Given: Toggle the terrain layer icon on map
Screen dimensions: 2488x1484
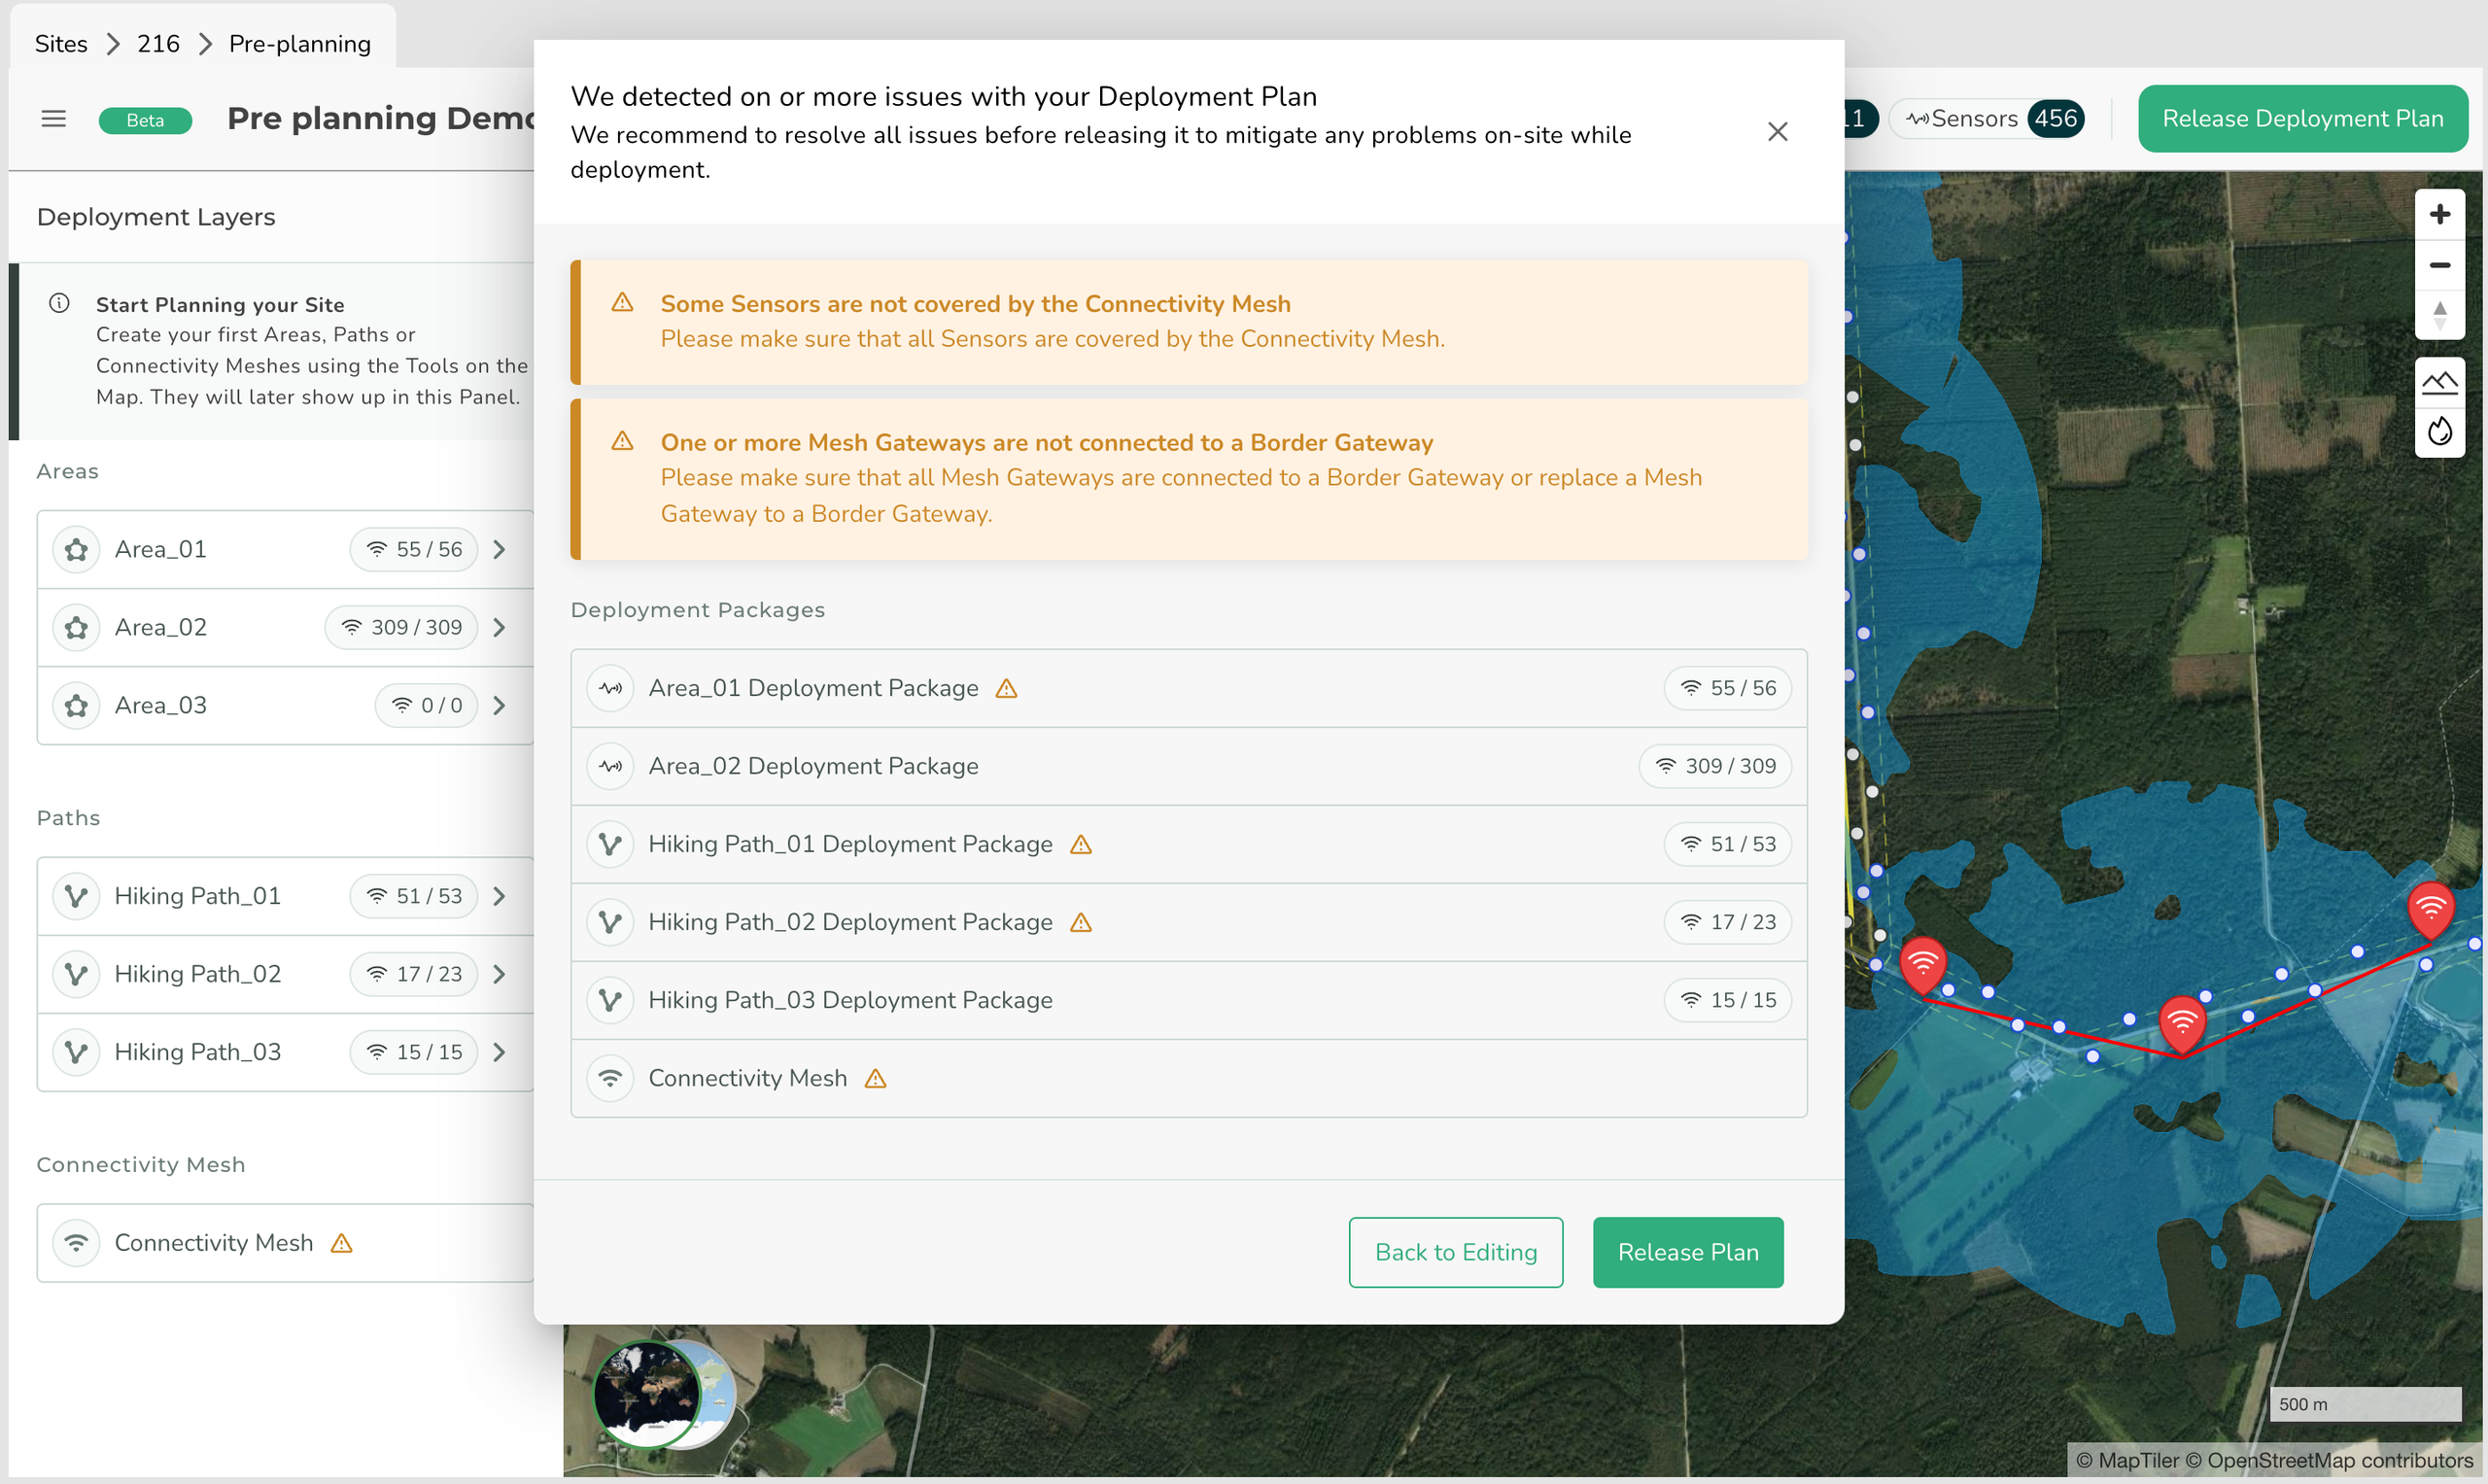Looking at the screenshot, I should click(2439, 382).
